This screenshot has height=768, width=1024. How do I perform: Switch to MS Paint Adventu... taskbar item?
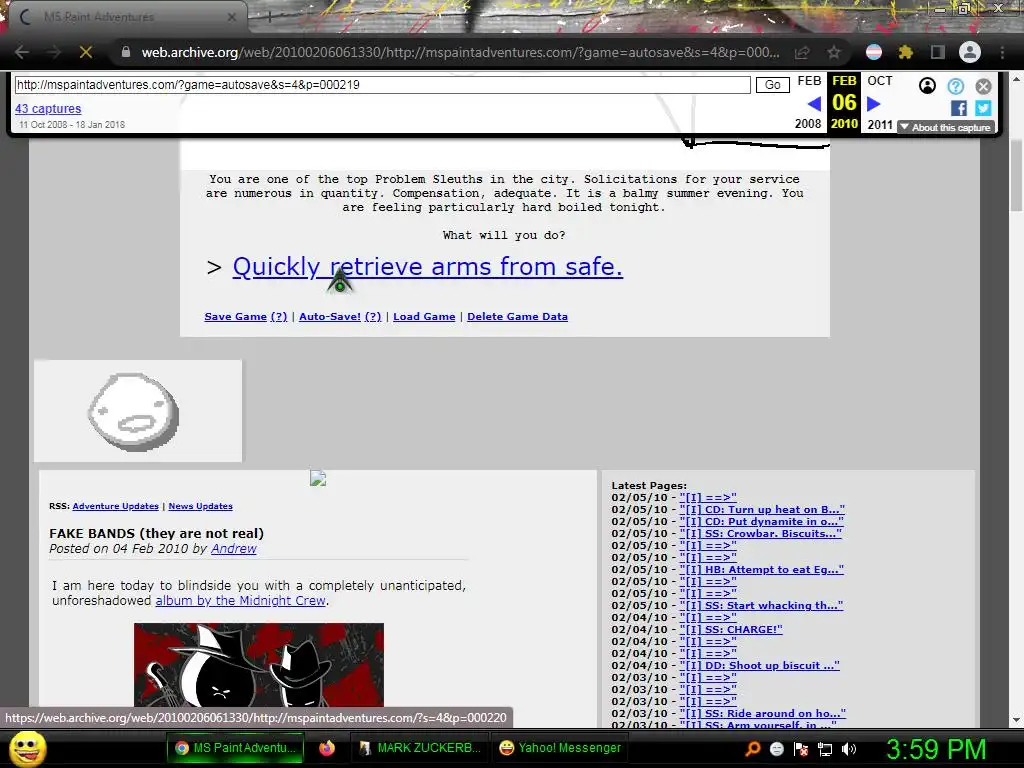(x=235, y=748)
